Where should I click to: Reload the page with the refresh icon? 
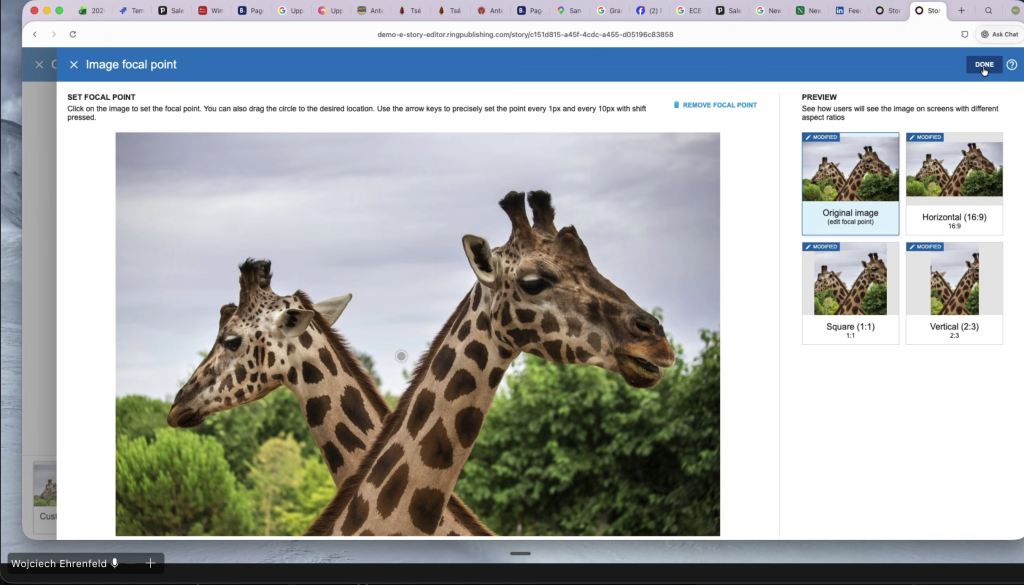pos(72,34)
